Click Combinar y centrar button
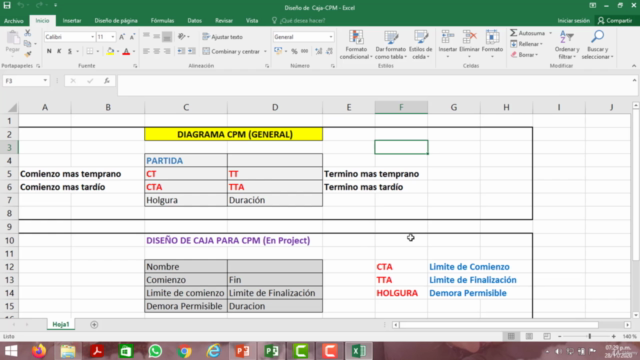 tap(231, 51)
